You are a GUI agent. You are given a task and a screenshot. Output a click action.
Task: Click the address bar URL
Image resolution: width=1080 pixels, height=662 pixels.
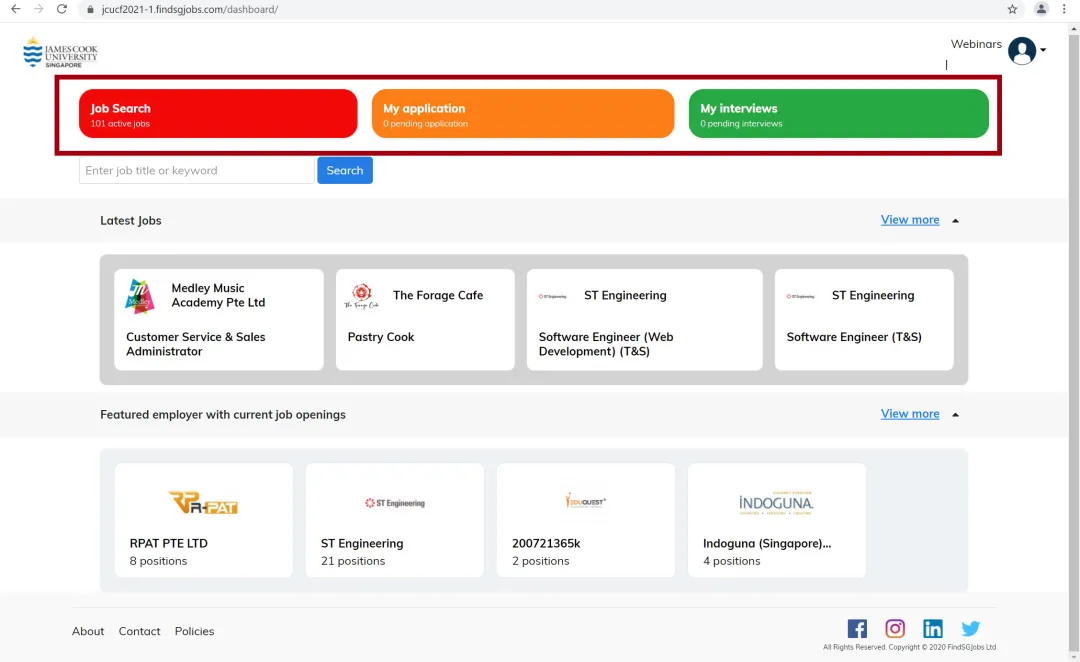click(x=189, y=9)
